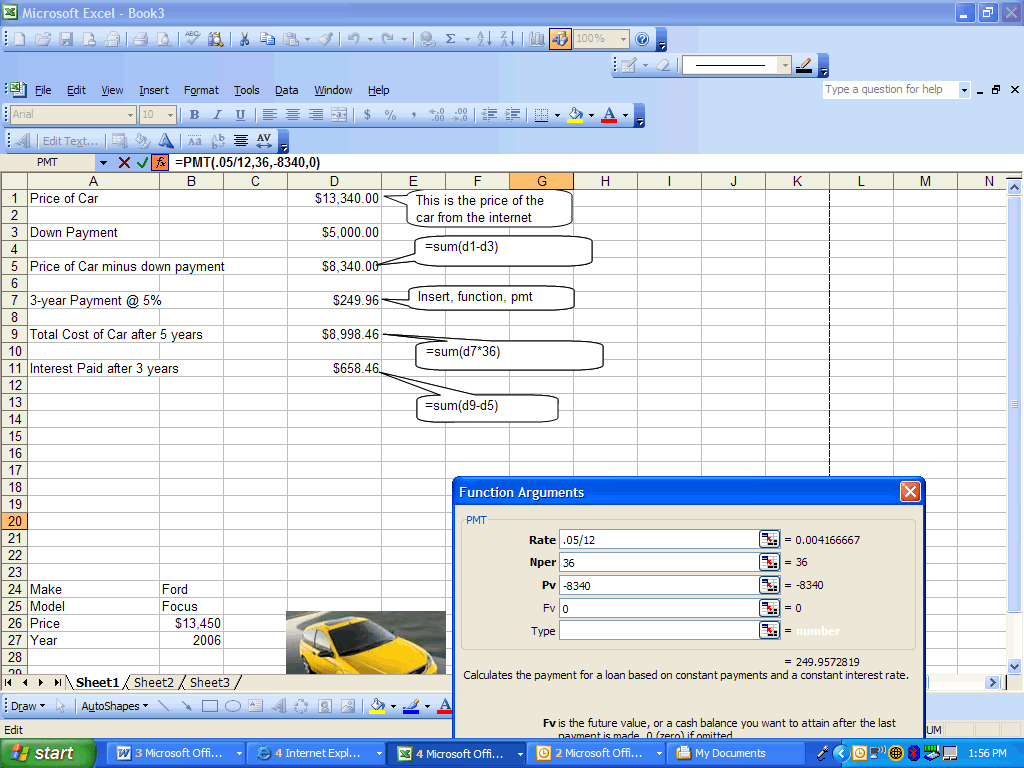The image size is (1024, 768).
Task: Expand the 'Type a question for help' dropdown
Action: pyautogui.click(x=964, y=90)
